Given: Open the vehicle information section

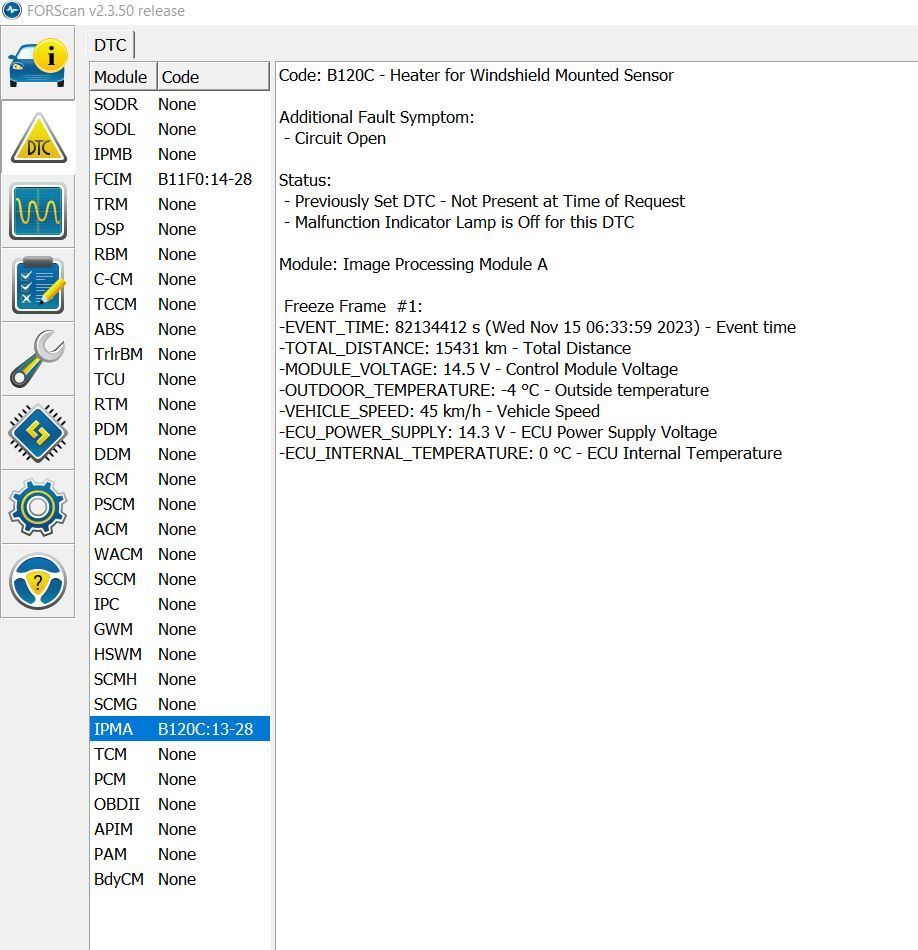Looking at the screenshot, I should tap(38, 63).
